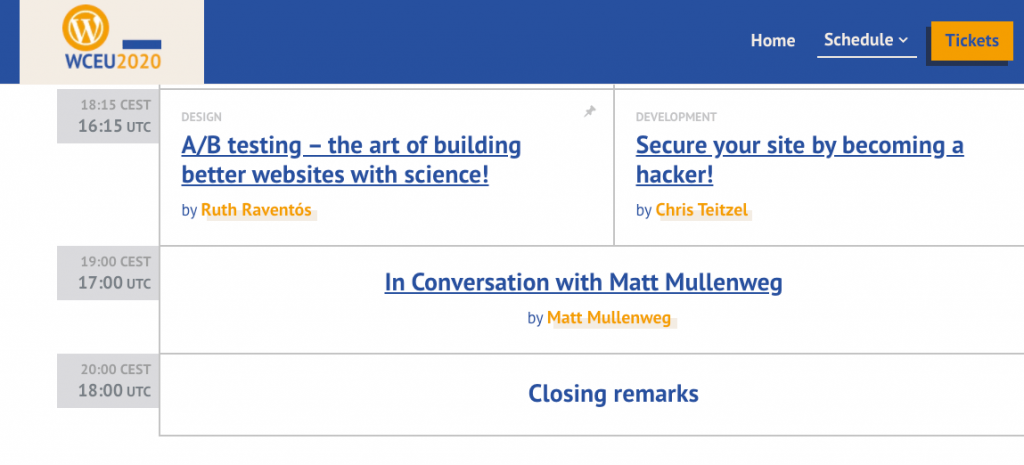1024x465 pixels.
Task: Open the Schedule menu item
Action: point(858,40)
